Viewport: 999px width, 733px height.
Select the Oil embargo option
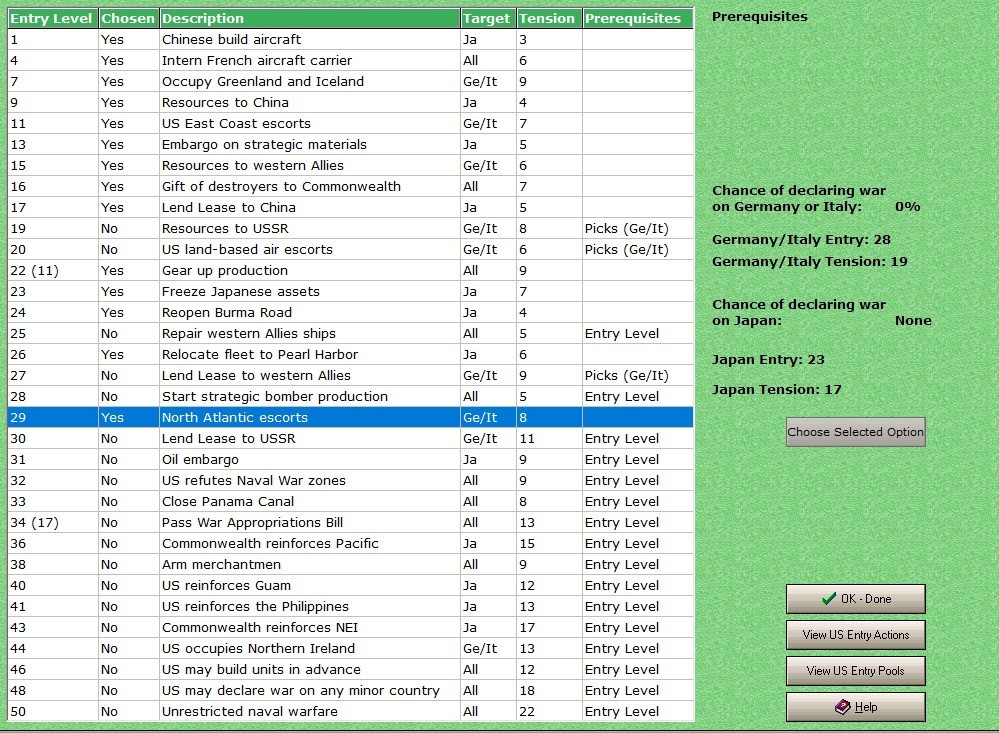[x=350, y=460]
